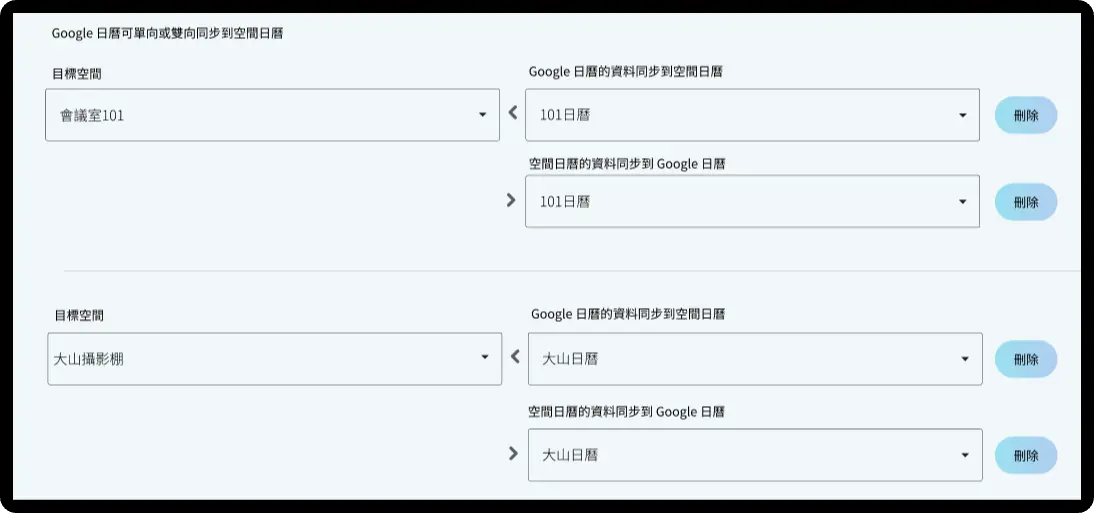Click arrow of 101日曆 under Google 日曆的資料同步到空間日曆
Screen dimensions: 1094x513
click(x=962, y=115)
